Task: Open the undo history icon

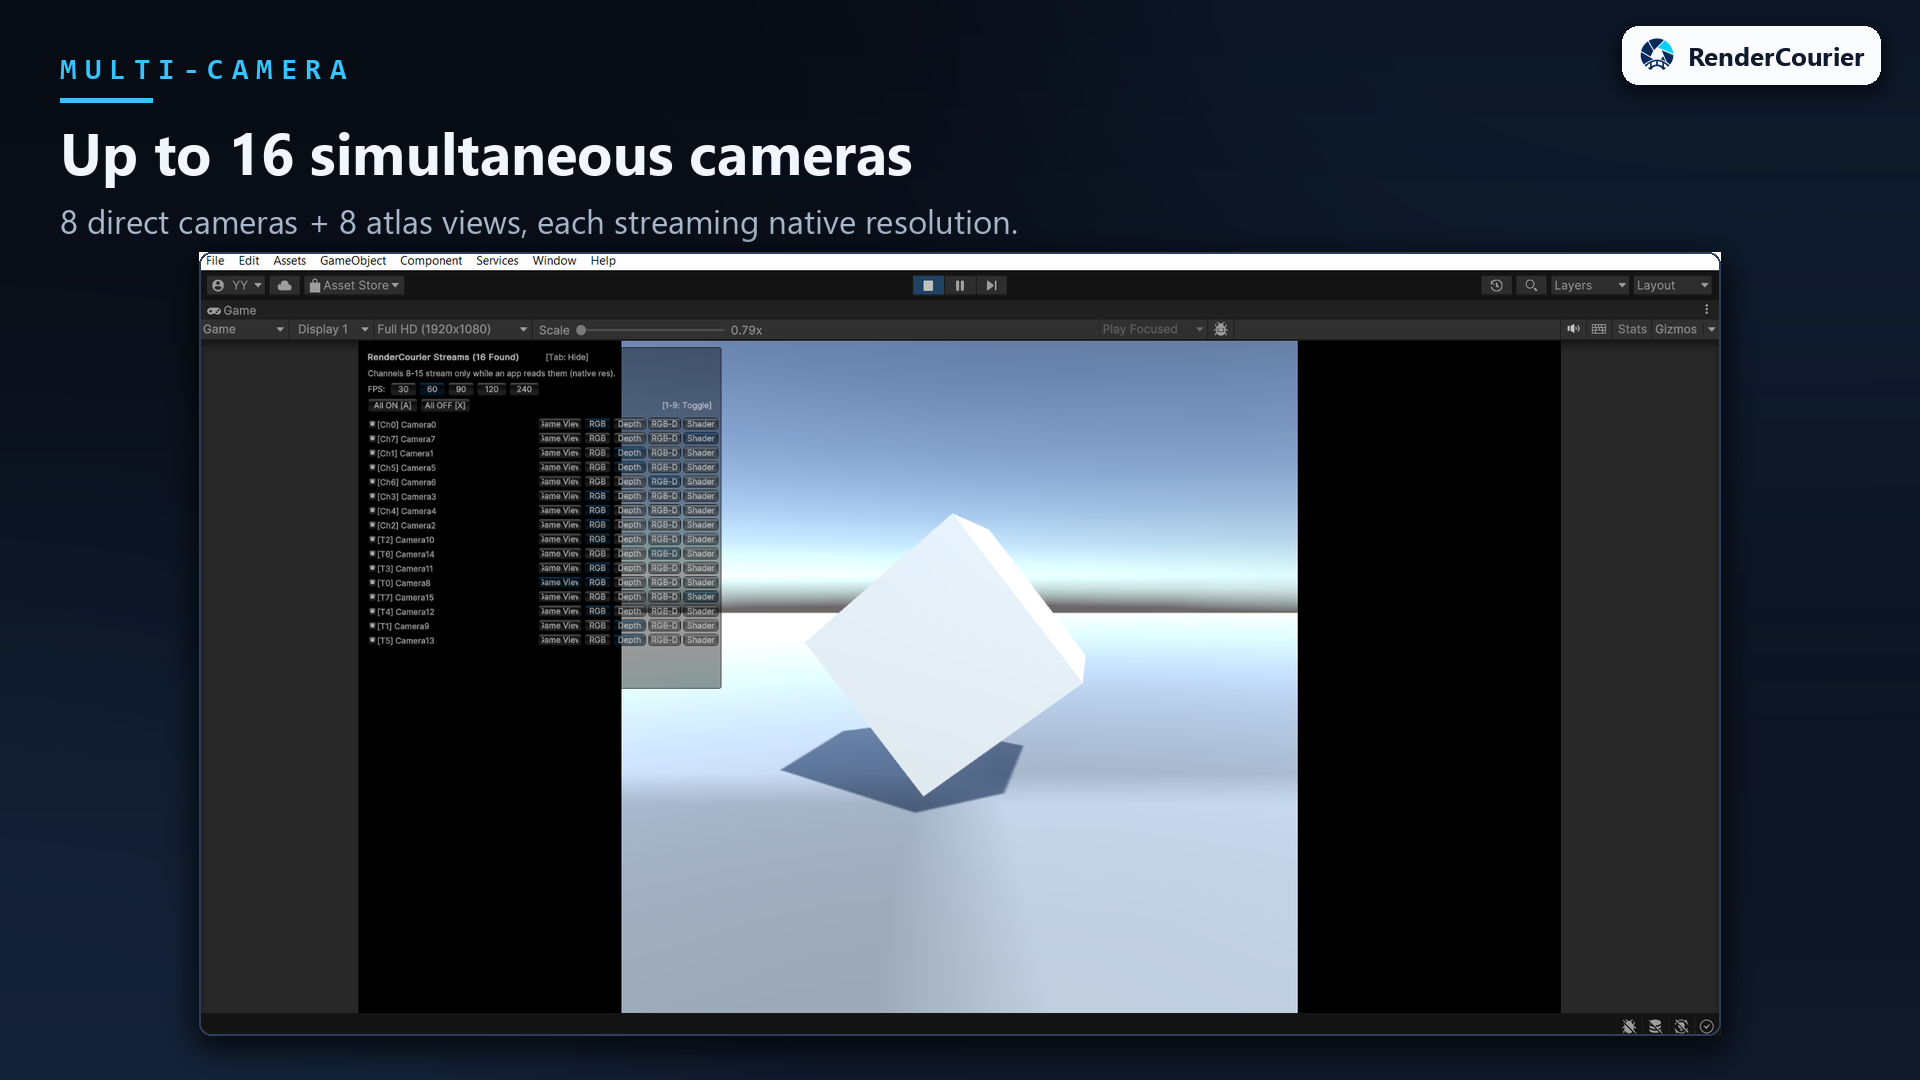Action: point(1497,286)
